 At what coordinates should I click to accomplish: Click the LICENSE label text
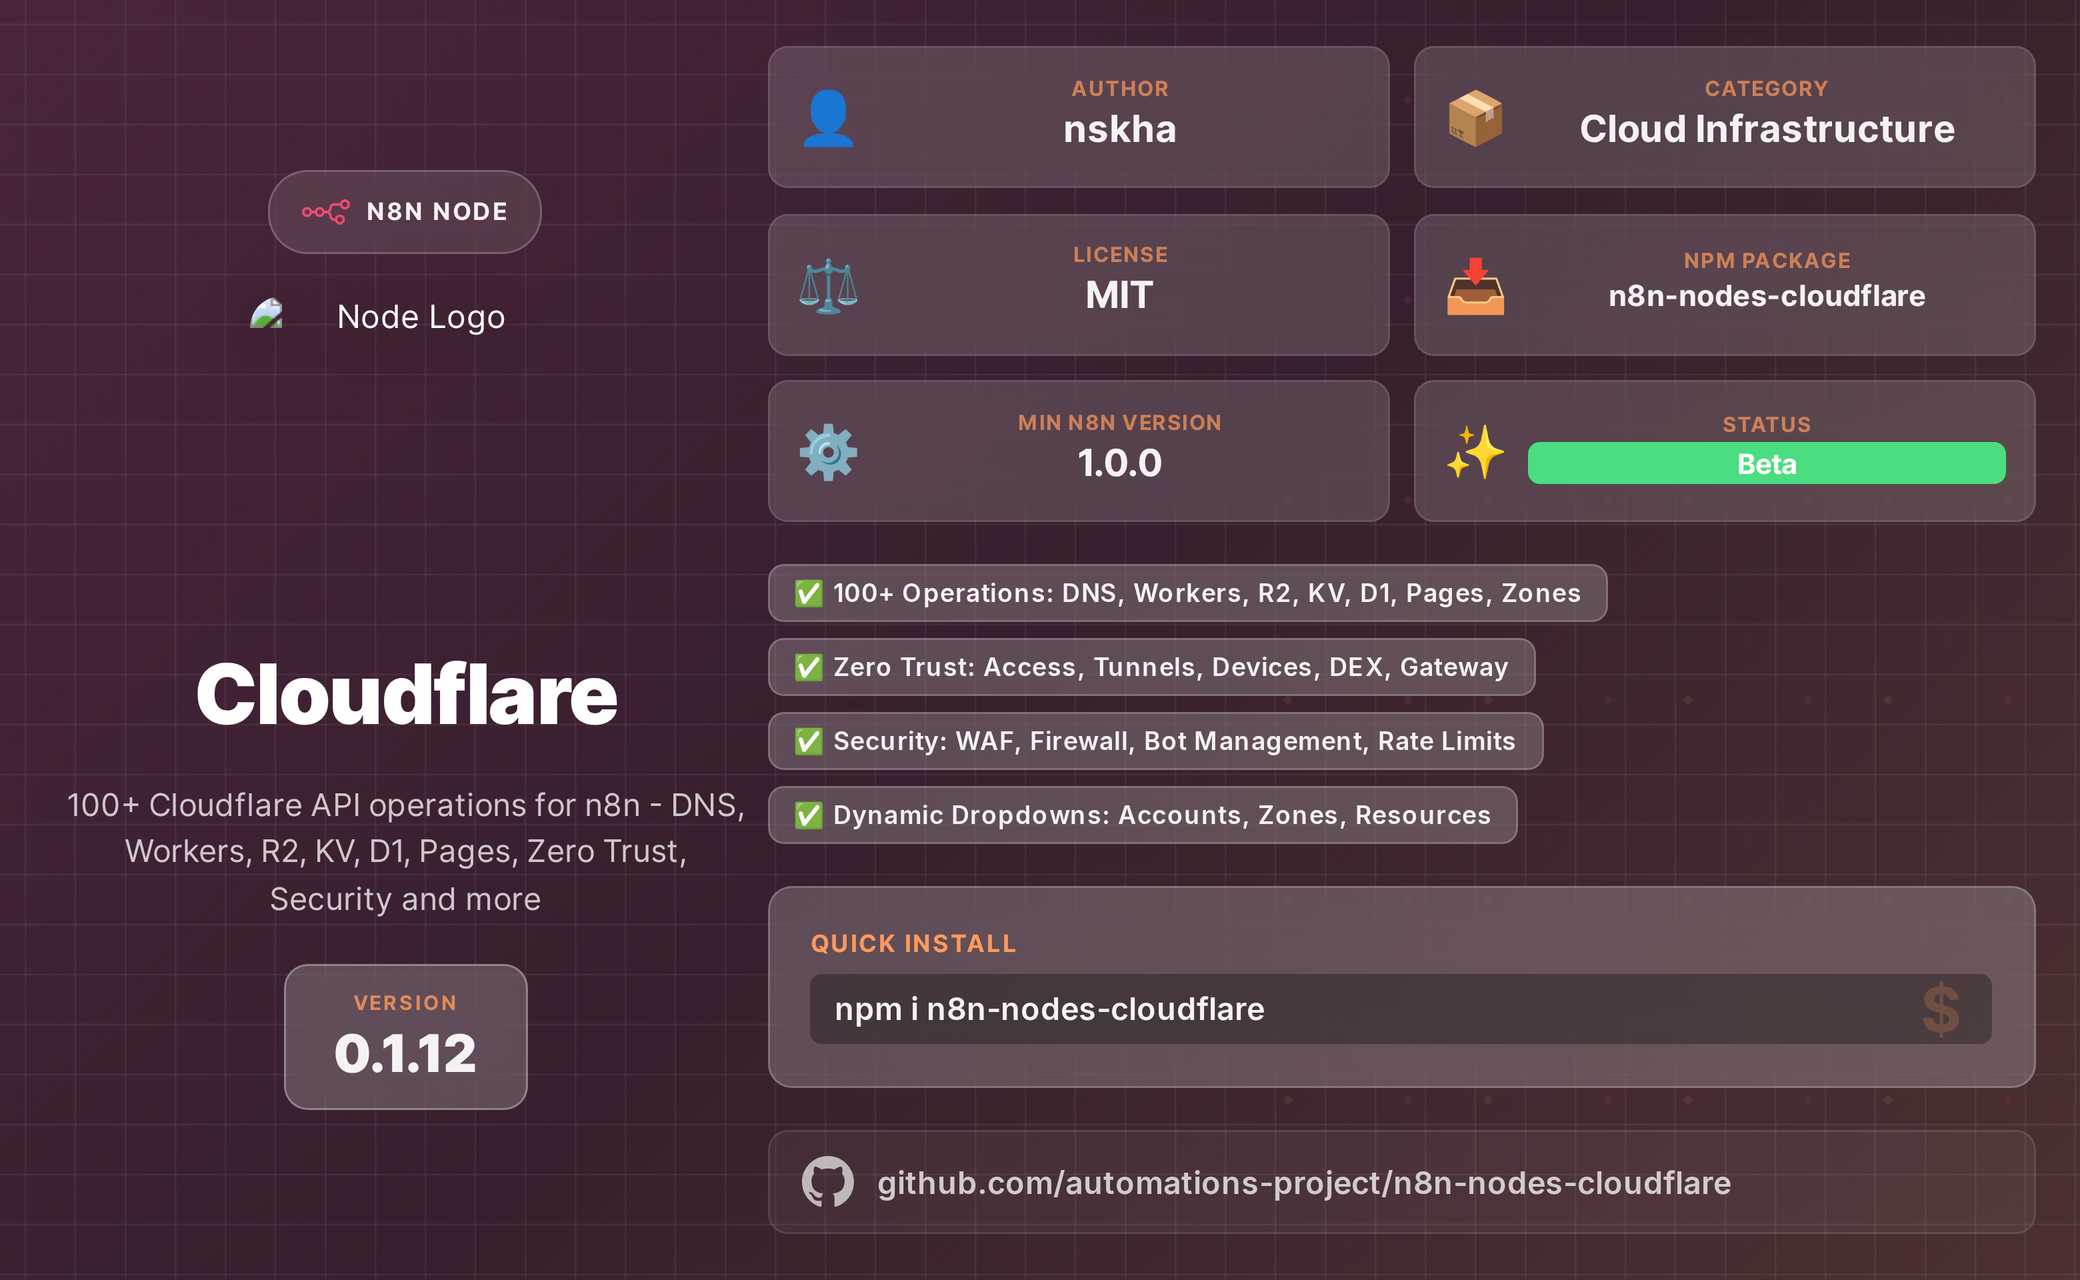click(1120, 255)
